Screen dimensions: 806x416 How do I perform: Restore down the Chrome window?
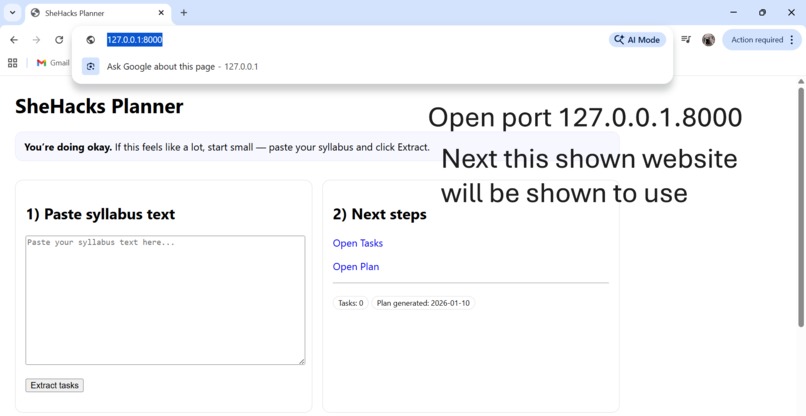coord(762,12)
